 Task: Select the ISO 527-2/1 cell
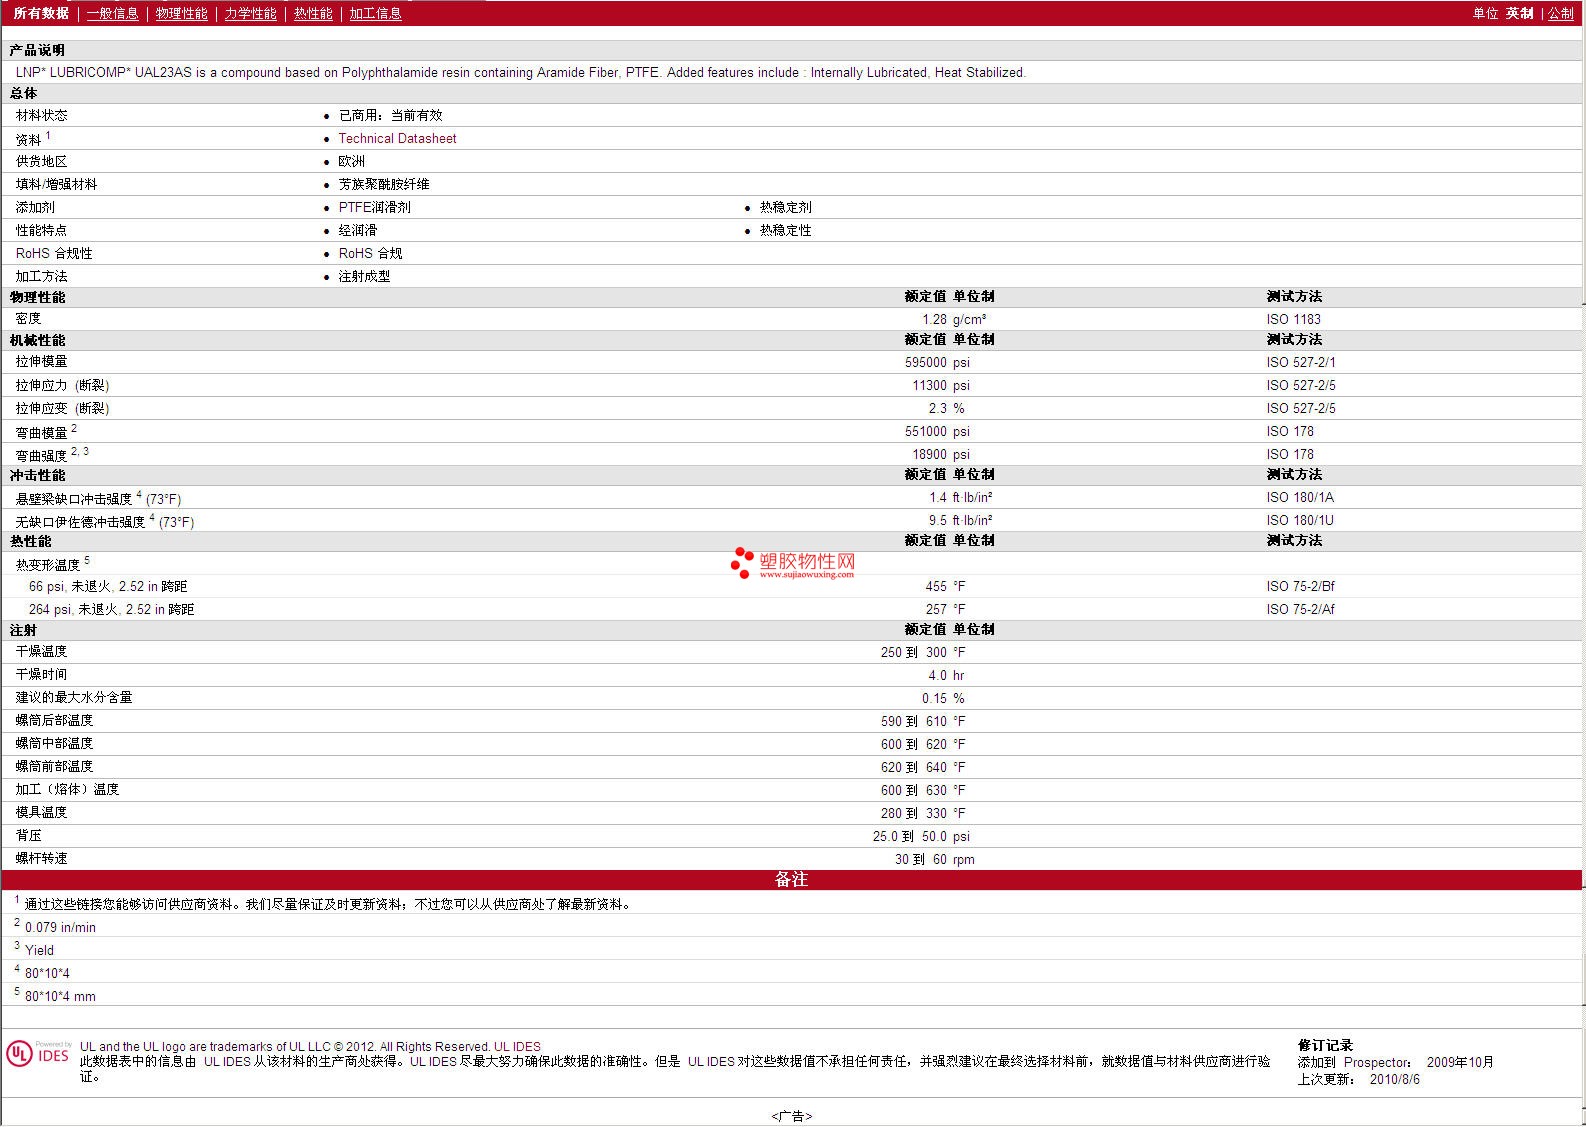pyautogui.click(x=1301, y=362)
